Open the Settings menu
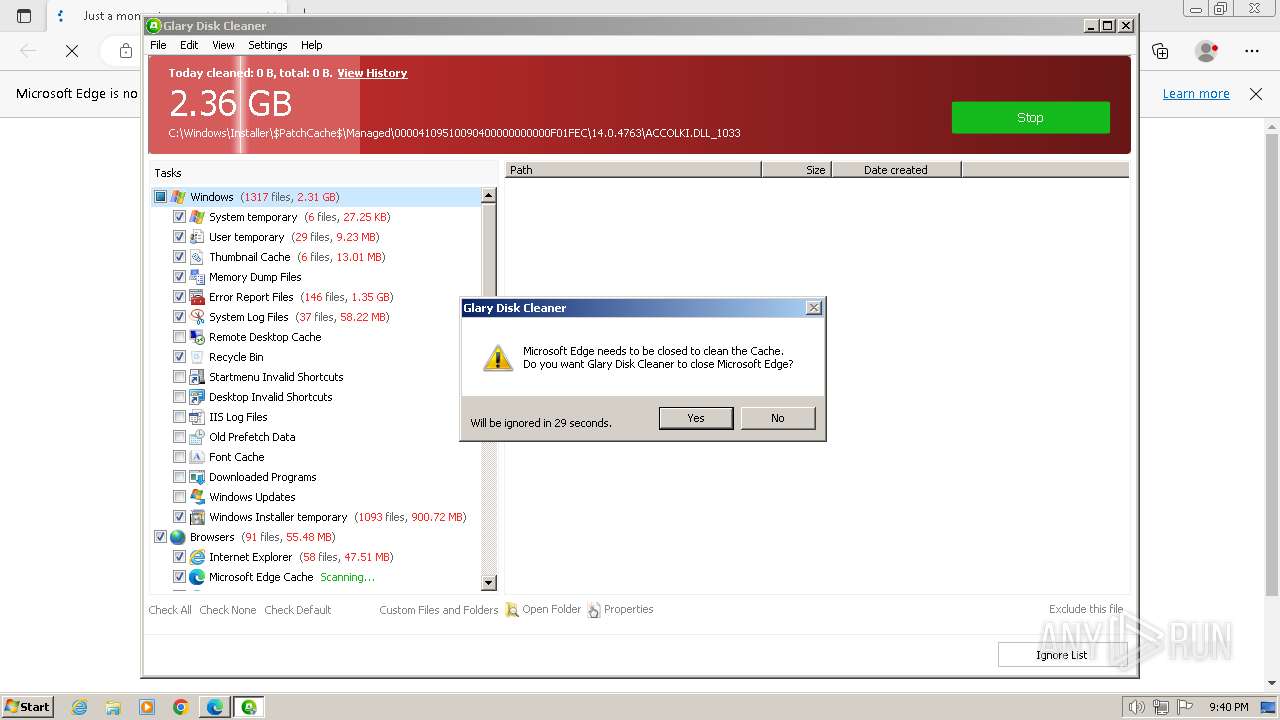Image resolution: width=1280 pixels, height=720 pixels. tap(268, 45)
